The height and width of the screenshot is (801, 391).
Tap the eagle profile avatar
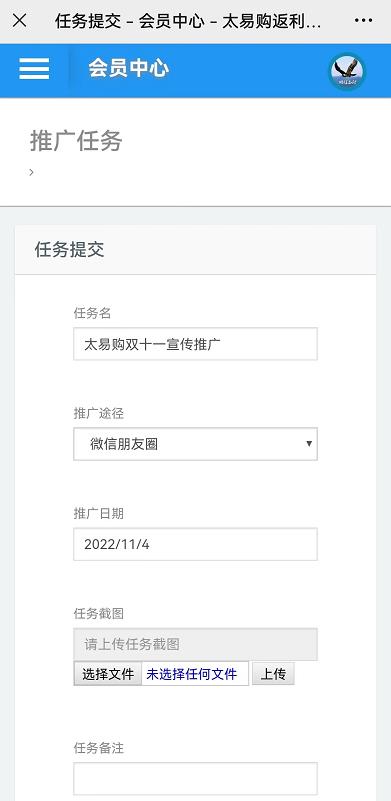tap(347, 71)
